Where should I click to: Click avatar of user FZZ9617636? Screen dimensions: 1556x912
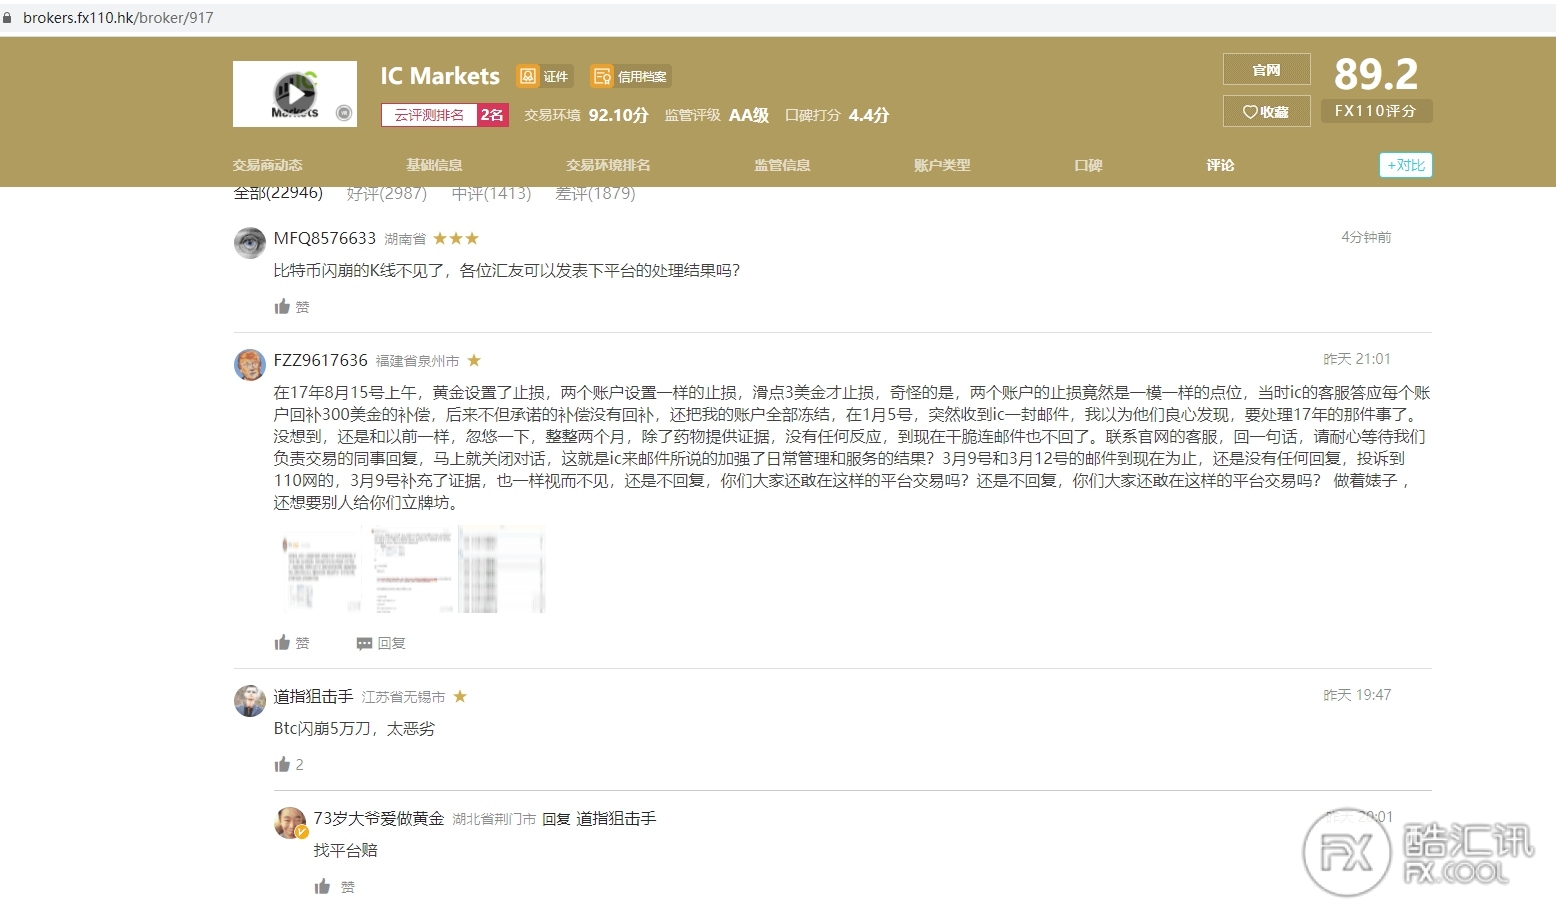click(x=250, y=365)
